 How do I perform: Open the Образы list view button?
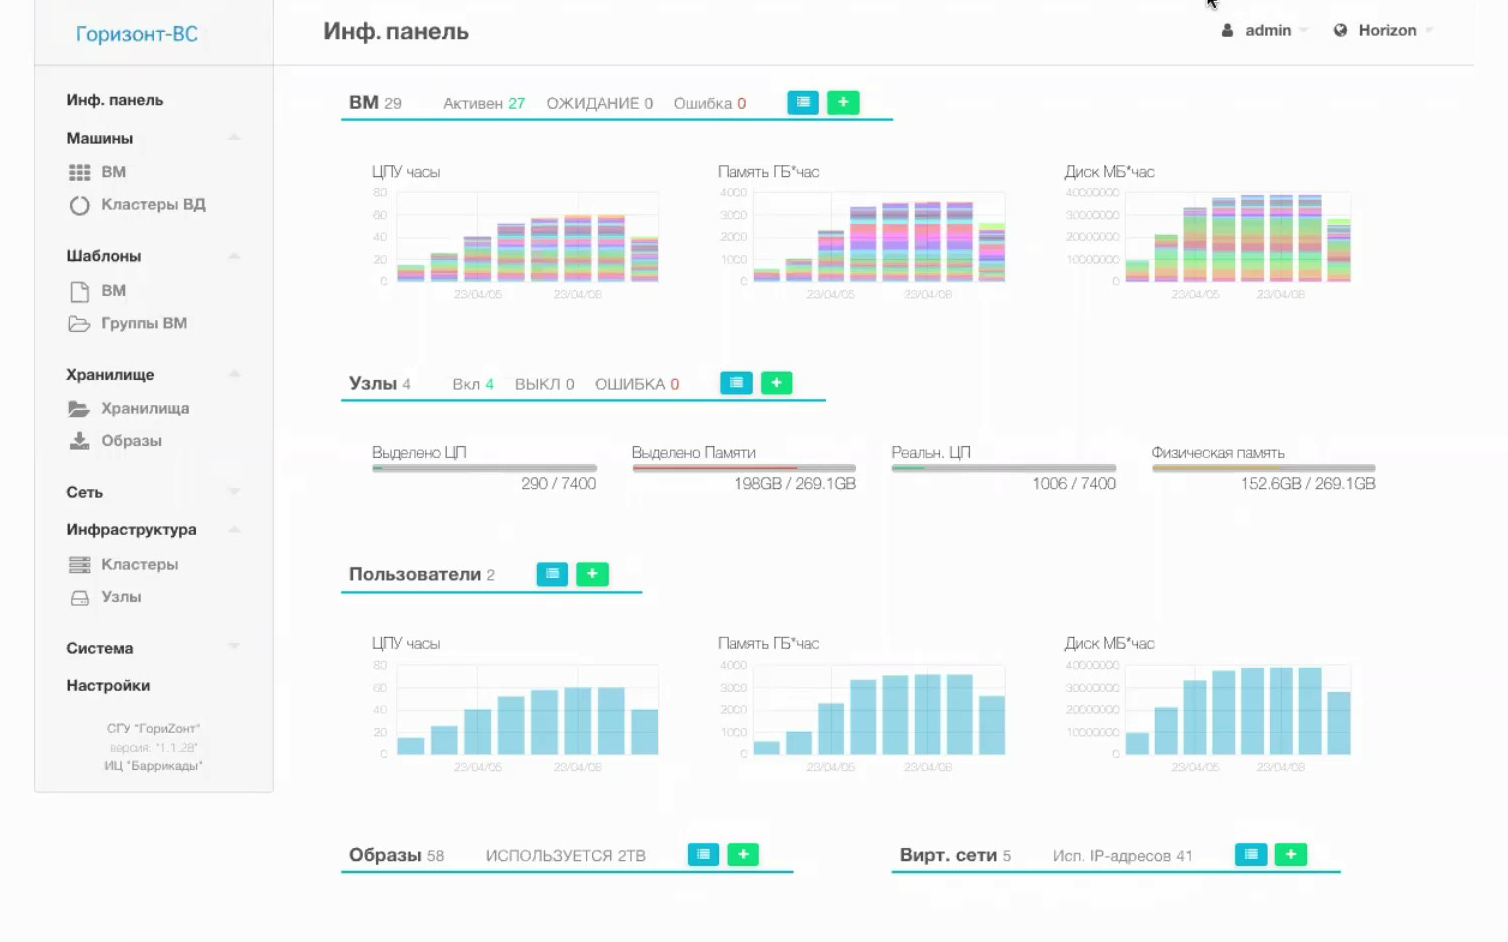(703, 855)
